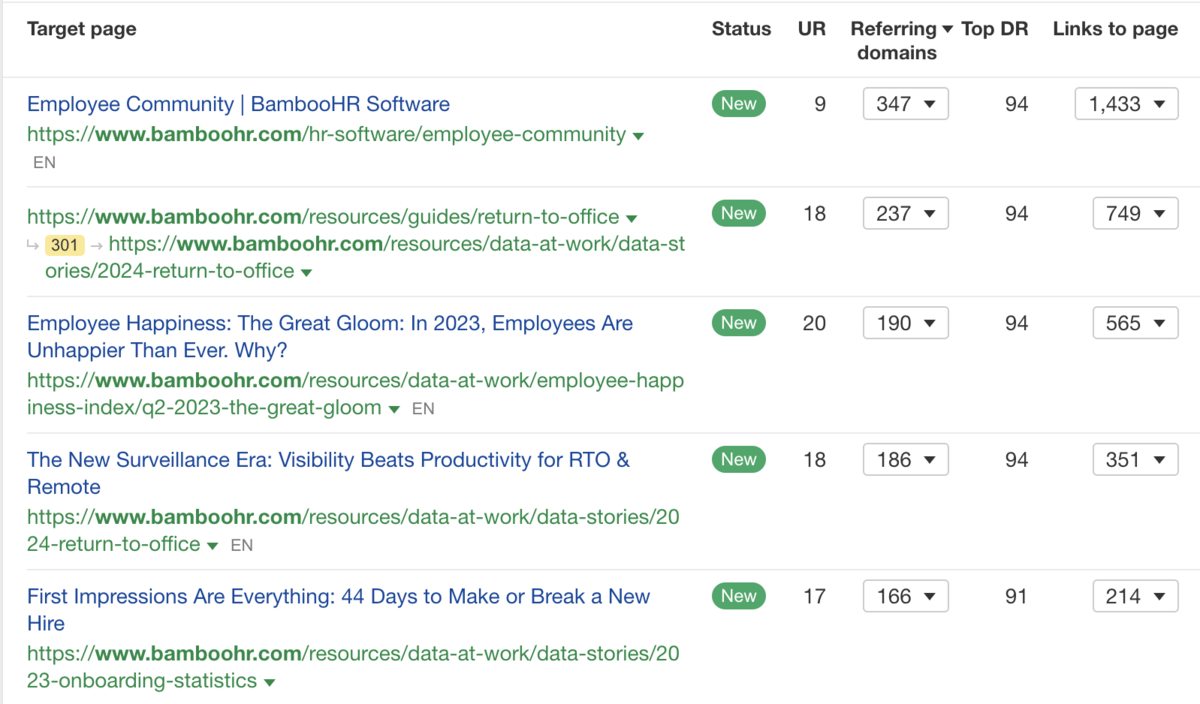Open the 351 links to page dropdown
The width and height of the screenshot is (1200, 704).
coord(1135,460)
